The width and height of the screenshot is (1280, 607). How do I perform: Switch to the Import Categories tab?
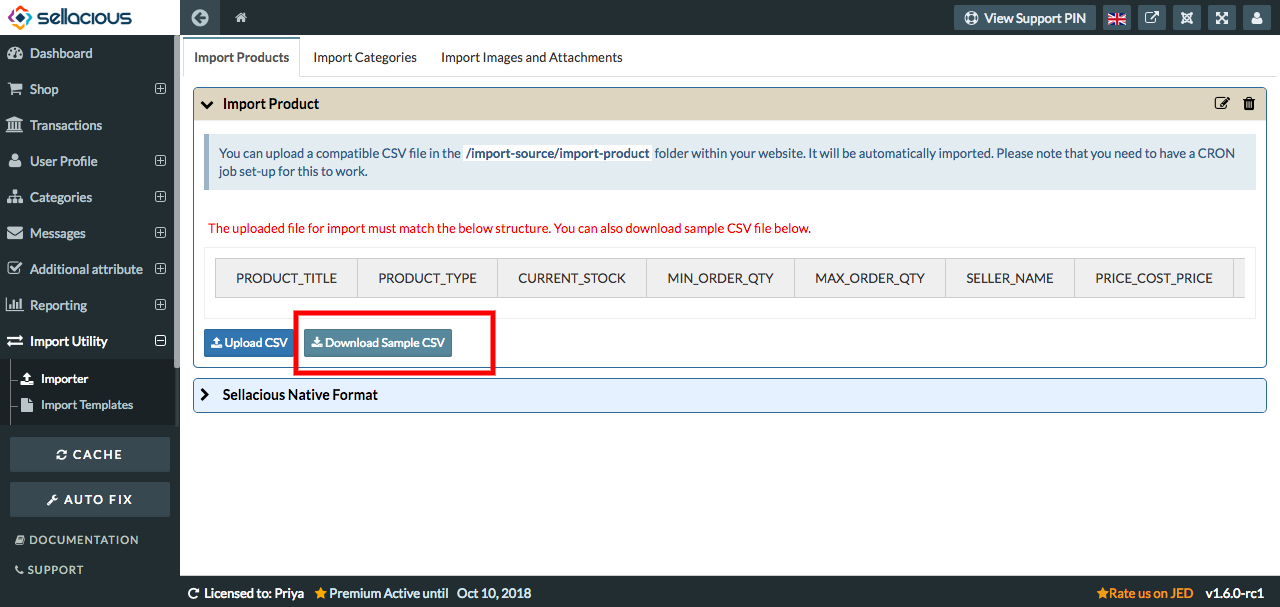pyautogui.click(x=365, y=58)
